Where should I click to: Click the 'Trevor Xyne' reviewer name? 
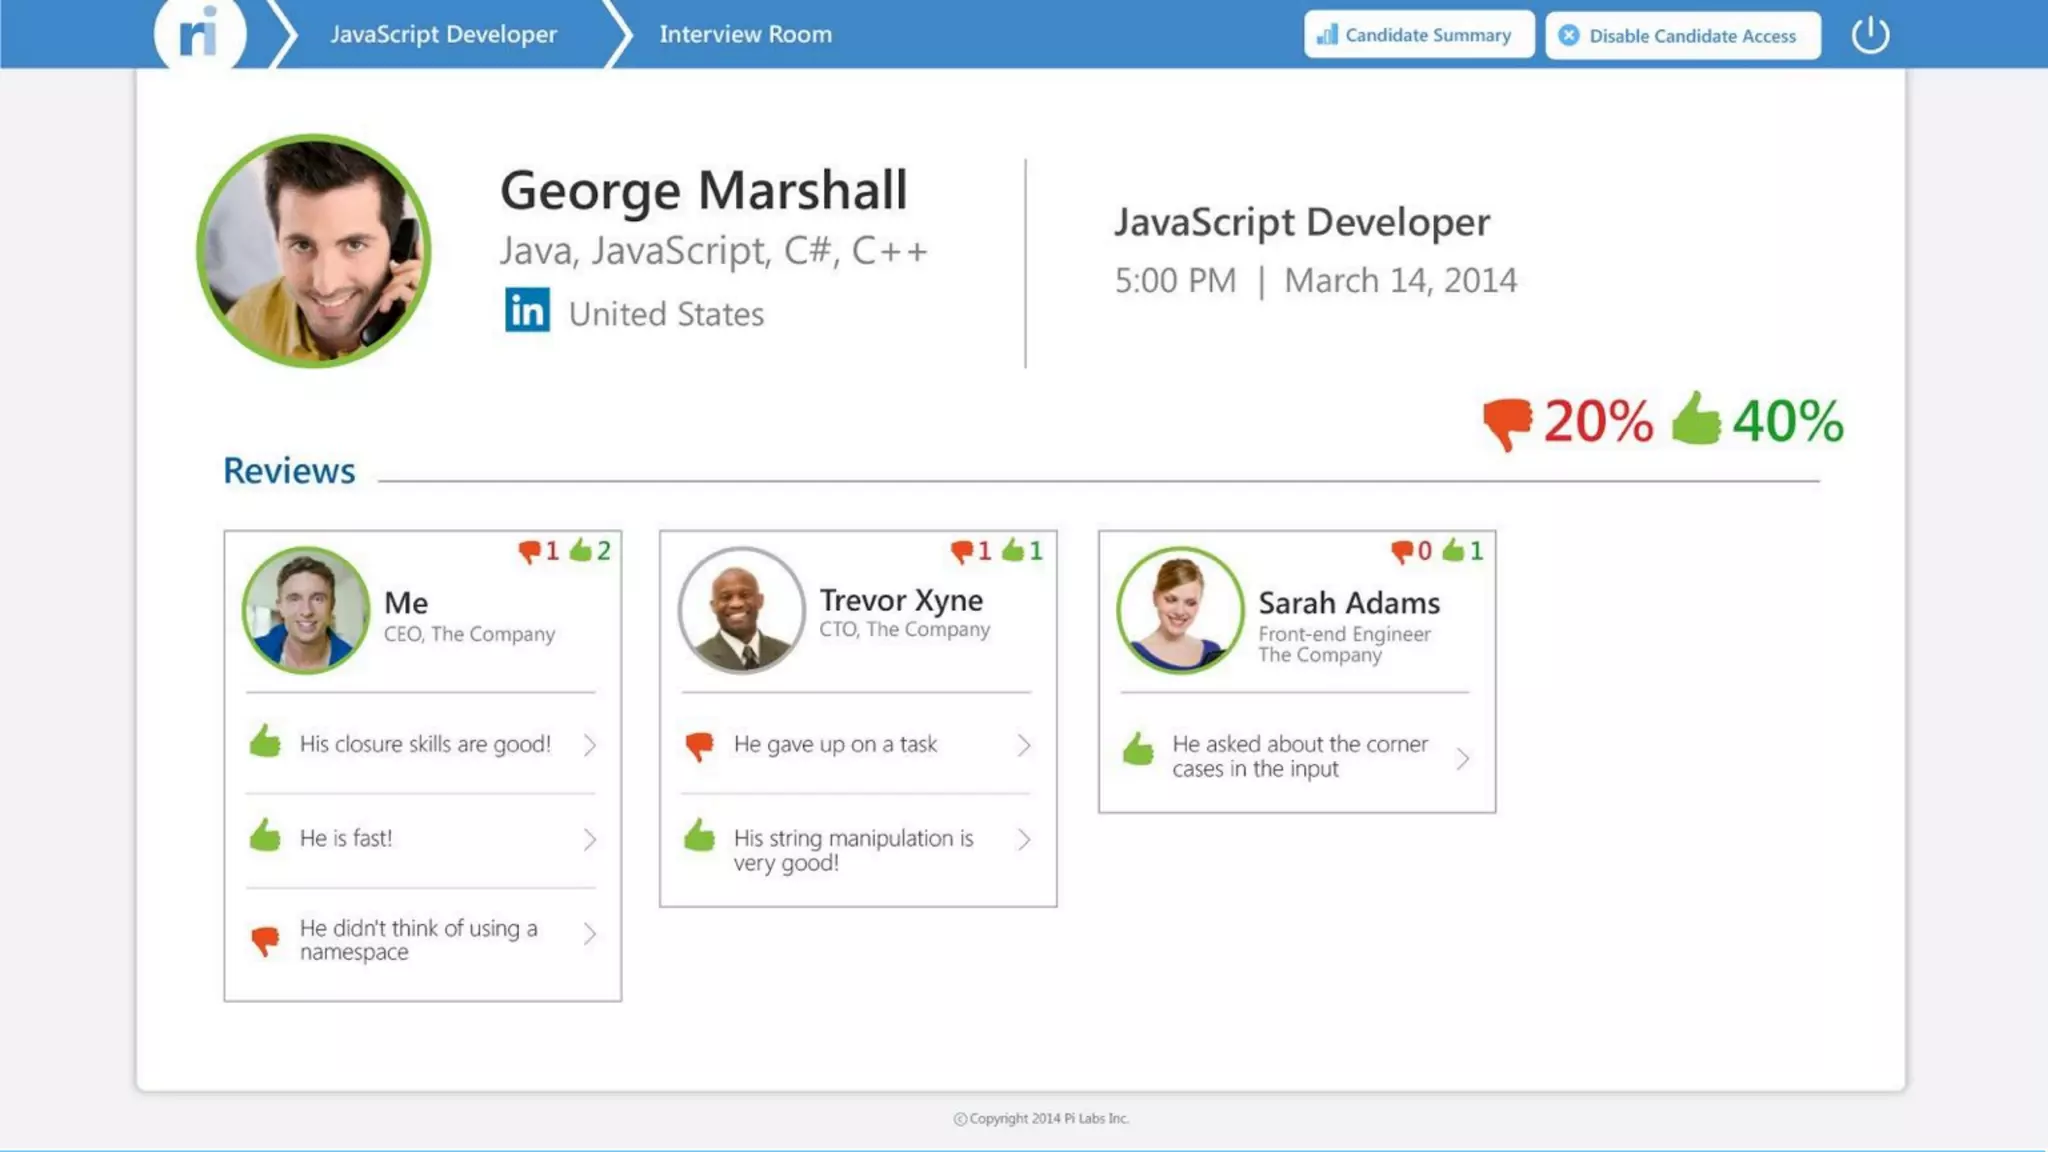coord(901,600)
